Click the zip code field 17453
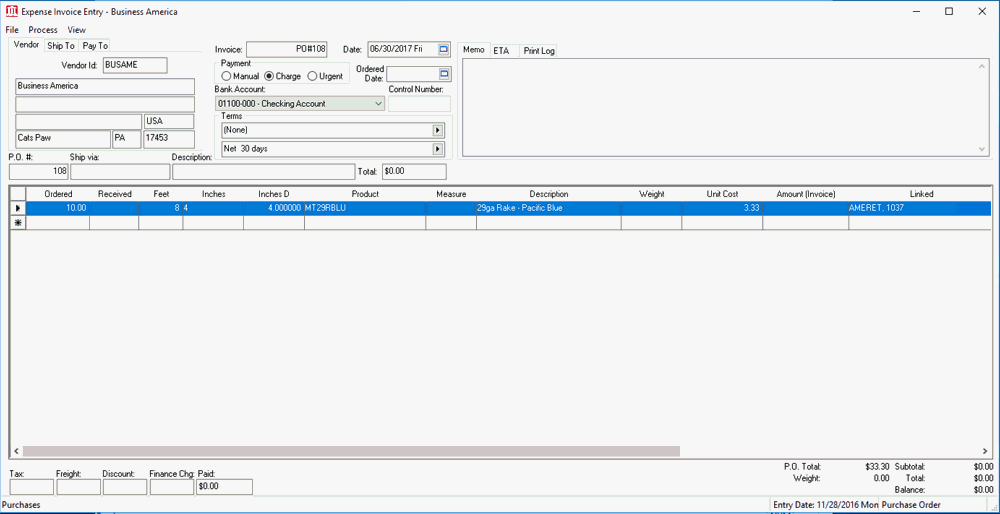 (169, 139)
